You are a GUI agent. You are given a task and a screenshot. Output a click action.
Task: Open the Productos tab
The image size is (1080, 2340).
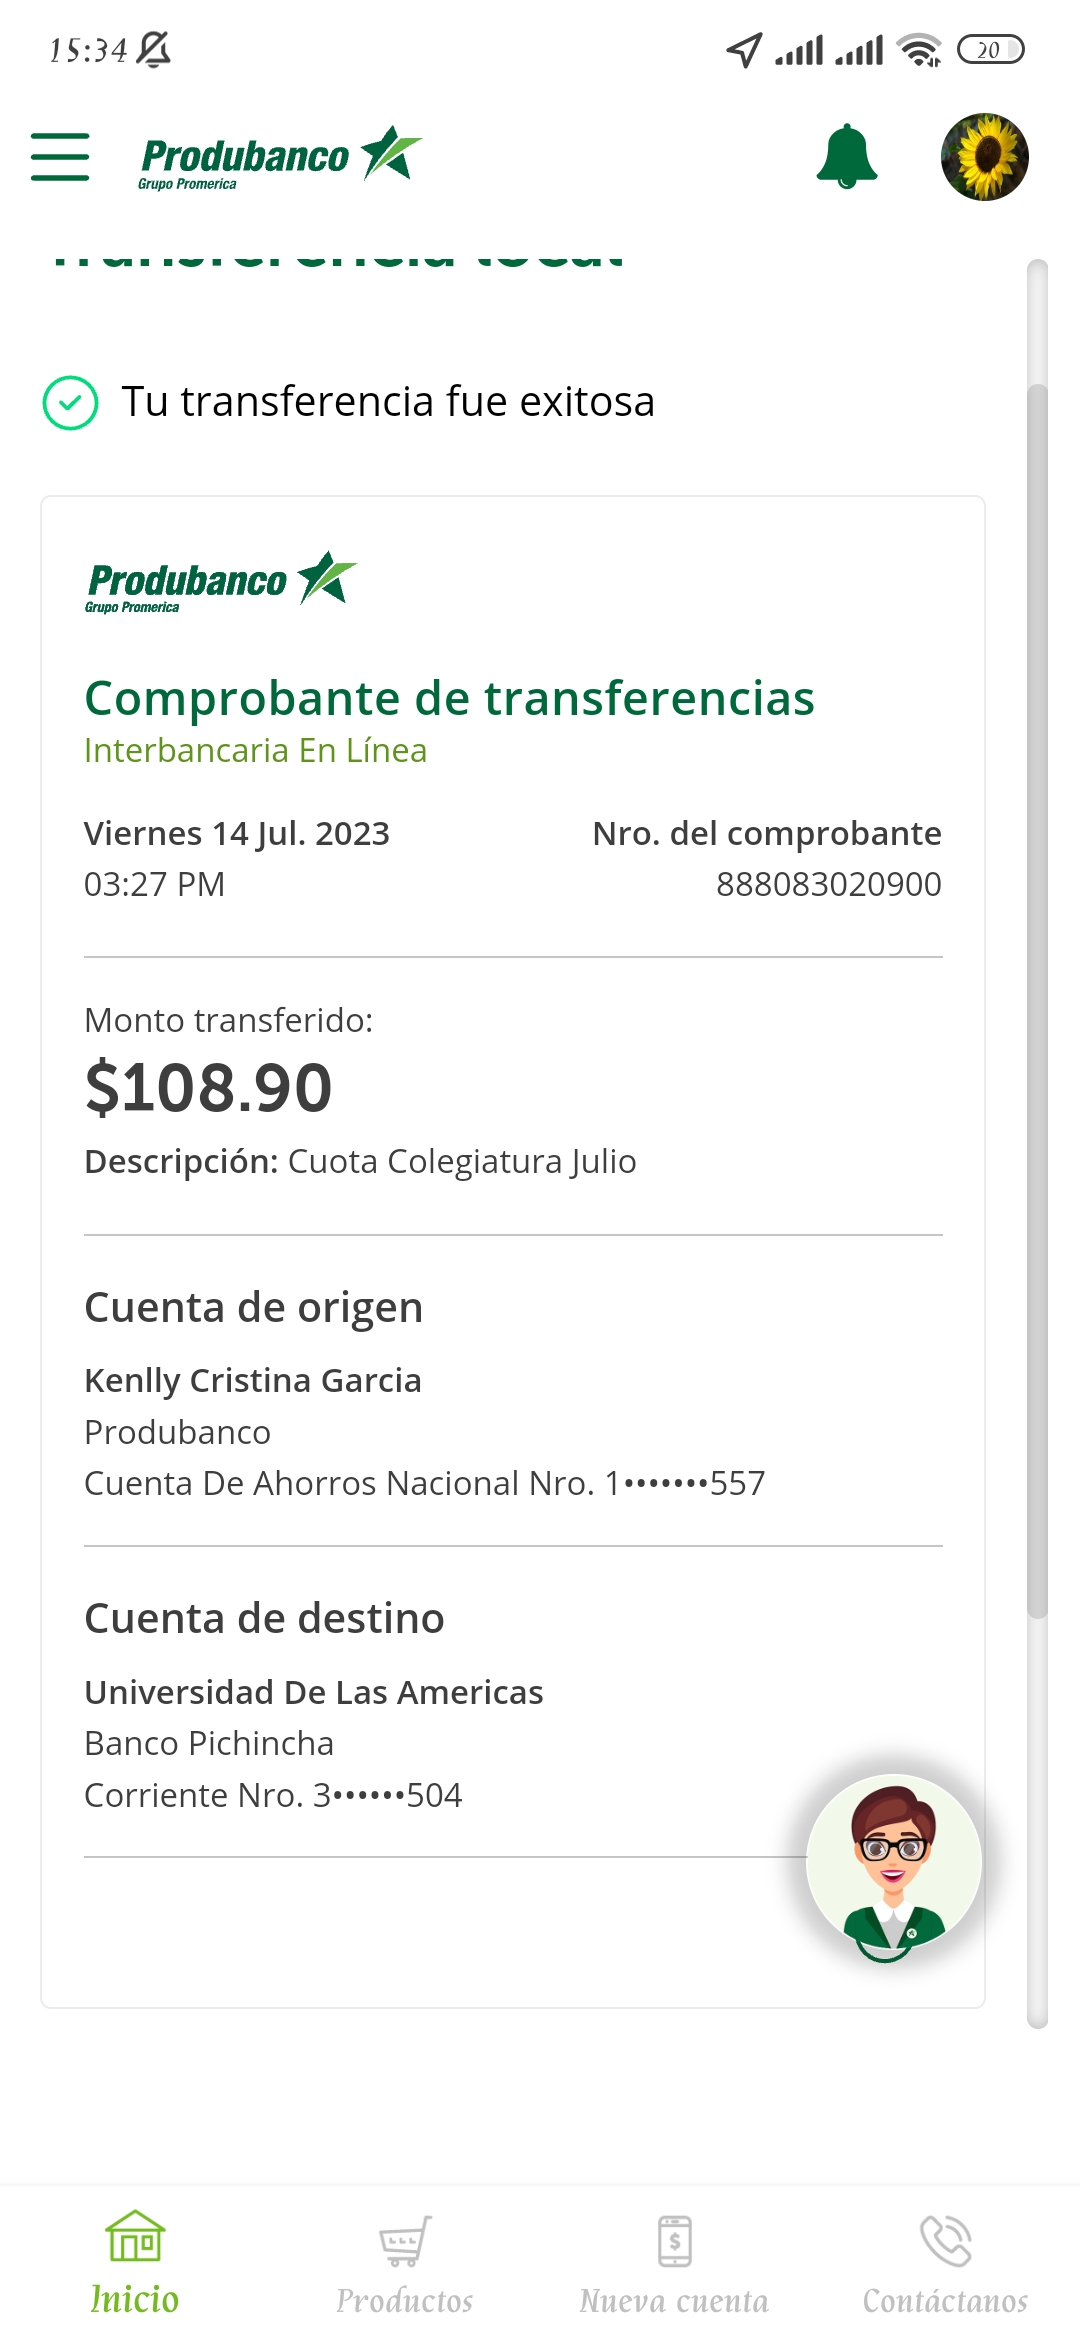[x=405, y=2264]
